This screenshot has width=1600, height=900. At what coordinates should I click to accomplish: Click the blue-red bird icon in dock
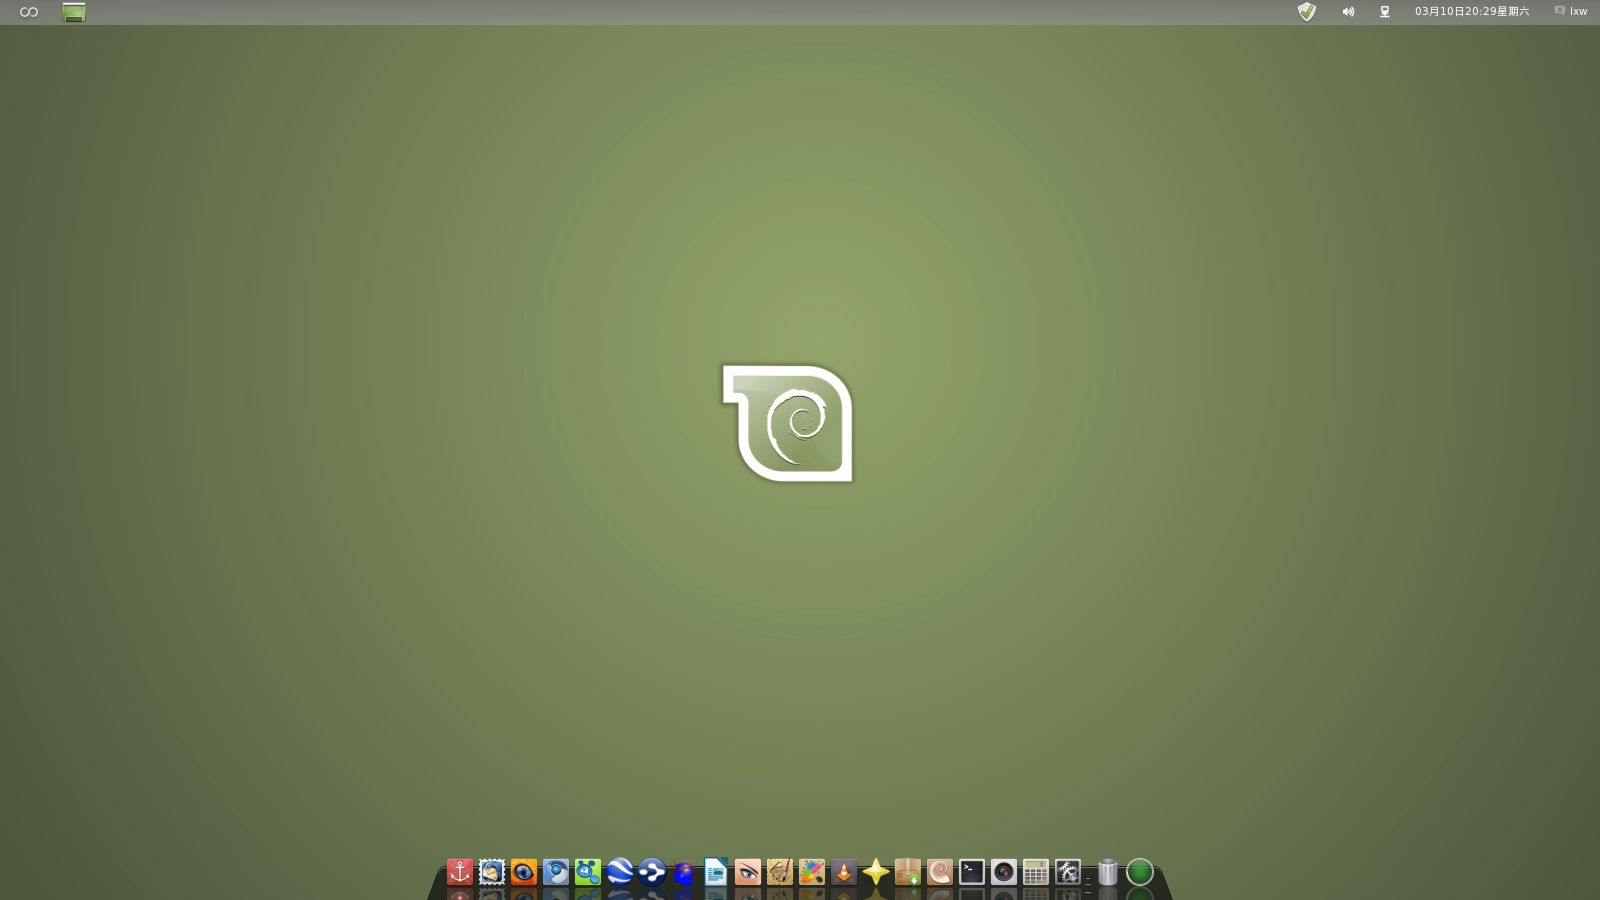pyautogui.click(x=684, y=872)
